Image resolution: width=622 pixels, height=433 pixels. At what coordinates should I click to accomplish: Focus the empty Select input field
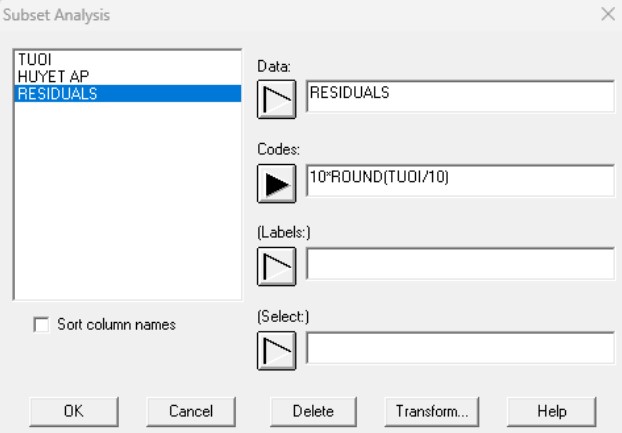click(x=459, y=347)
